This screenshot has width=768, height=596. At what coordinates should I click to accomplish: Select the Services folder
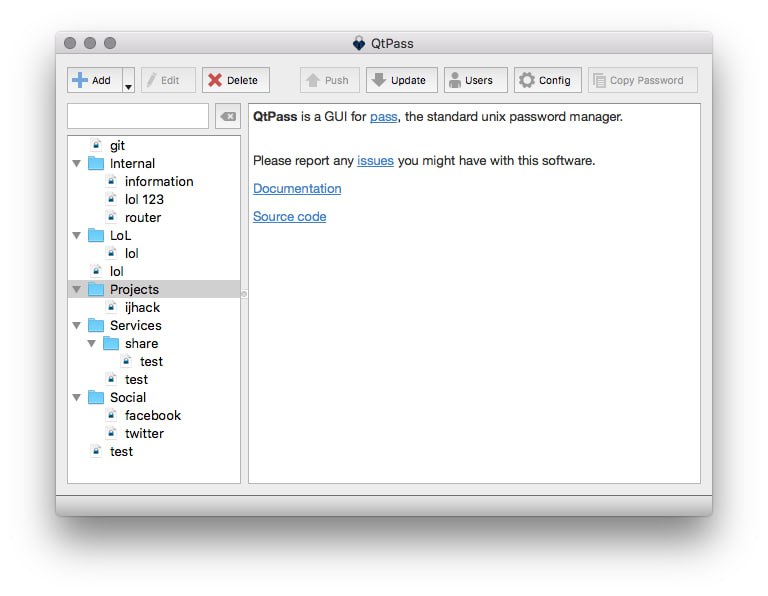click(x=136, y=326)
